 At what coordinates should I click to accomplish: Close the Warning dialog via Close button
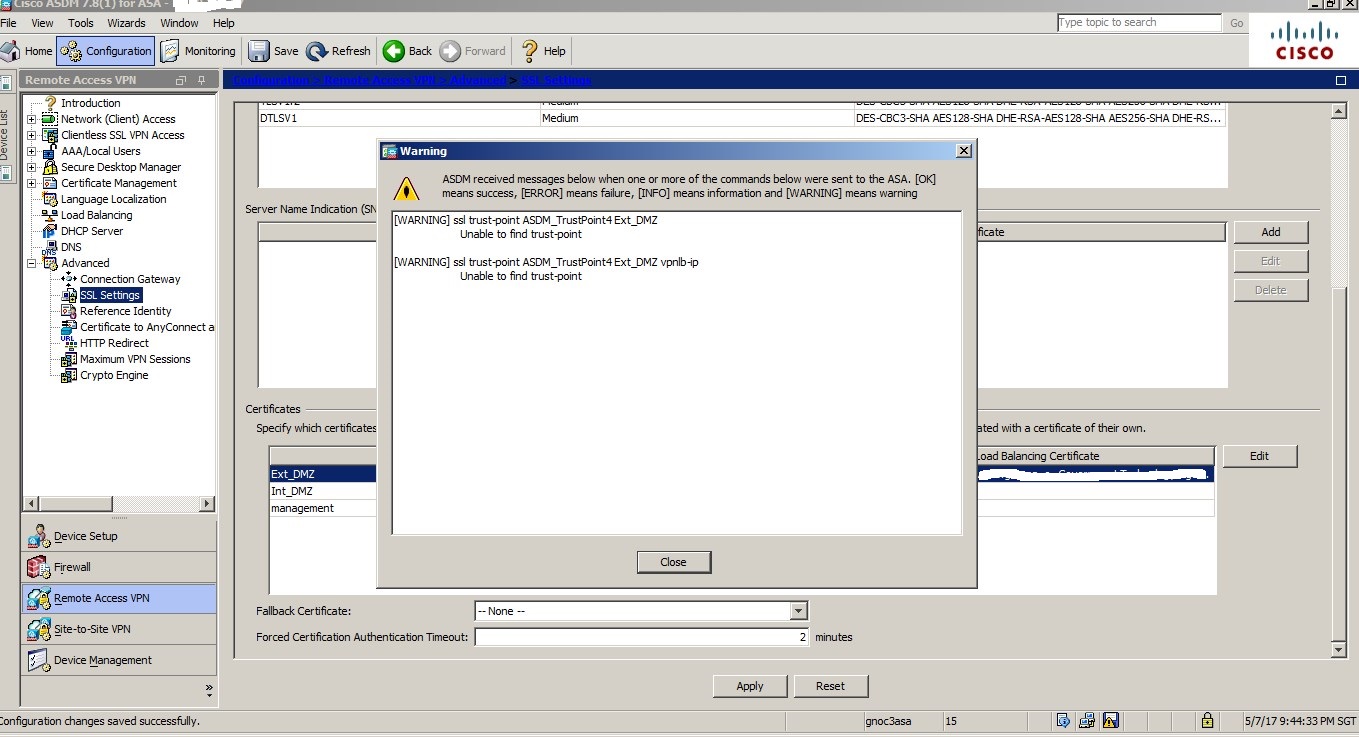674,562
